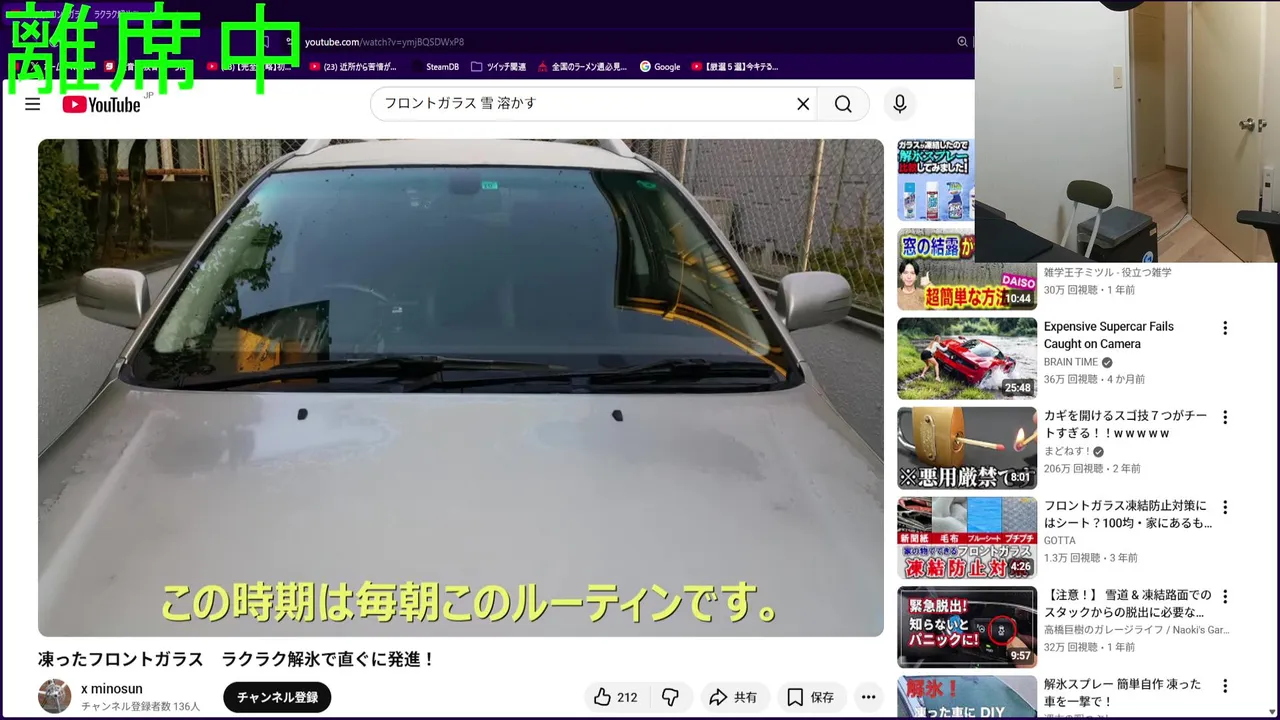
Task: Click the 雑学王子ミツル・役立つ雑学 channel name
Action: [x=1108, y=272]
